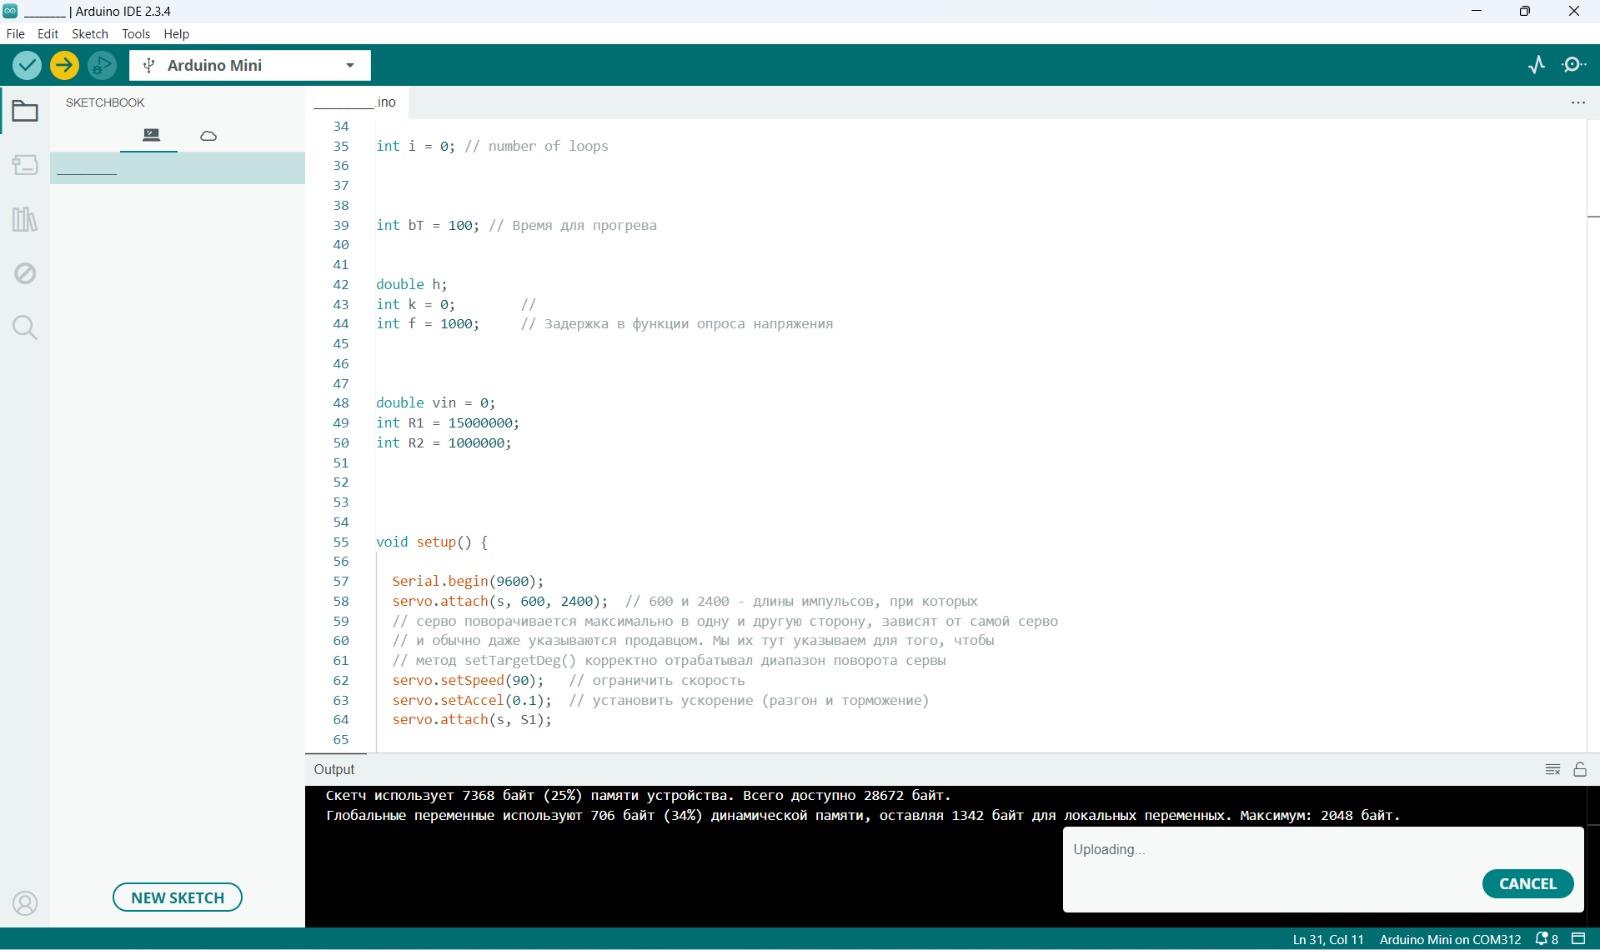The image size is (1600, 950).
Task: Start debugging with the debug button
Action: [x=101, y=66]
